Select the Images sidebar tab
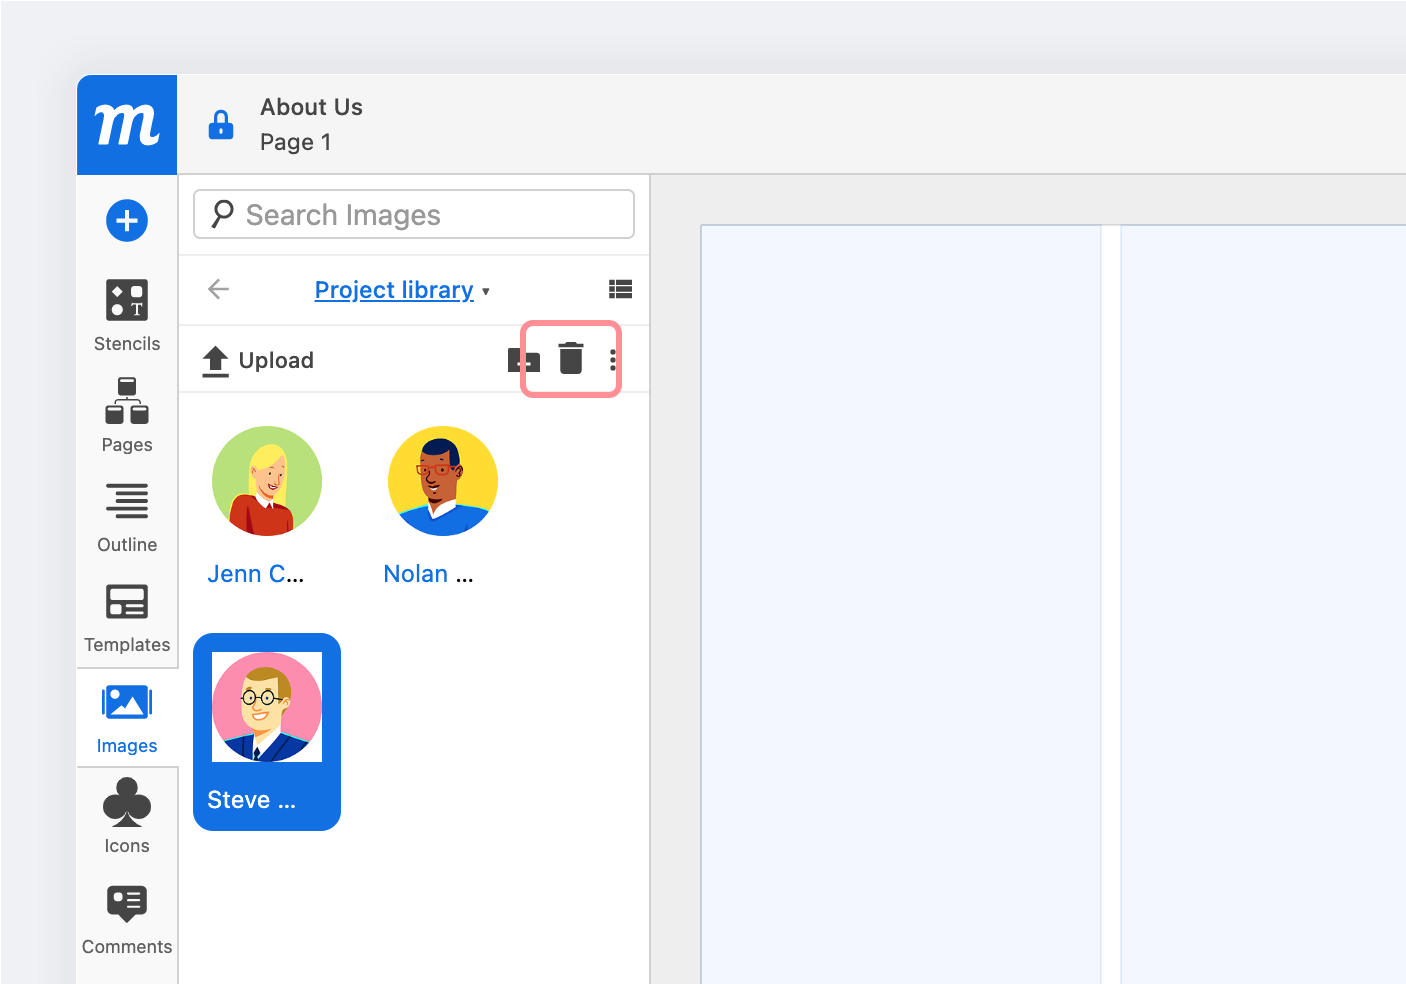 tap(127, 718)
